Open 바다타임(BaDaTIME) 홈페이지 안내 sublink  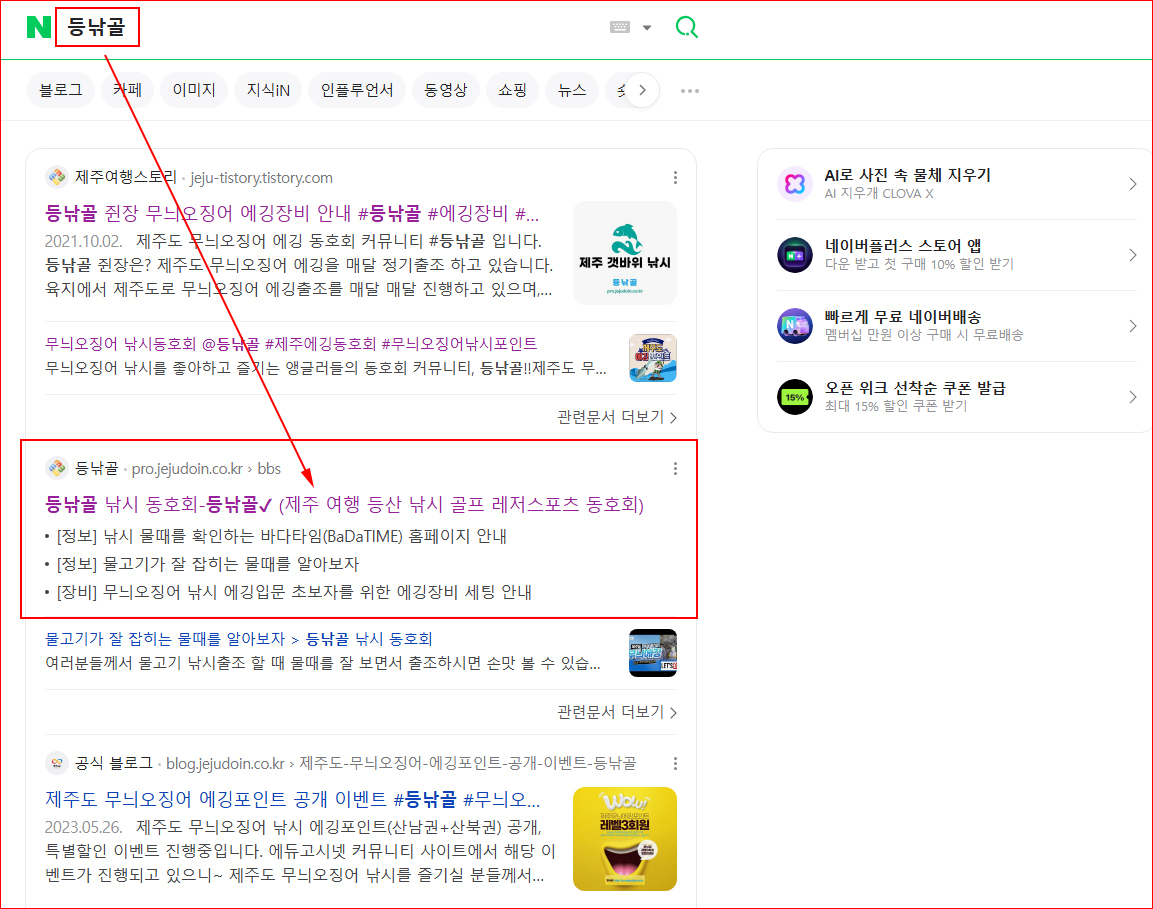coord(281,536)
